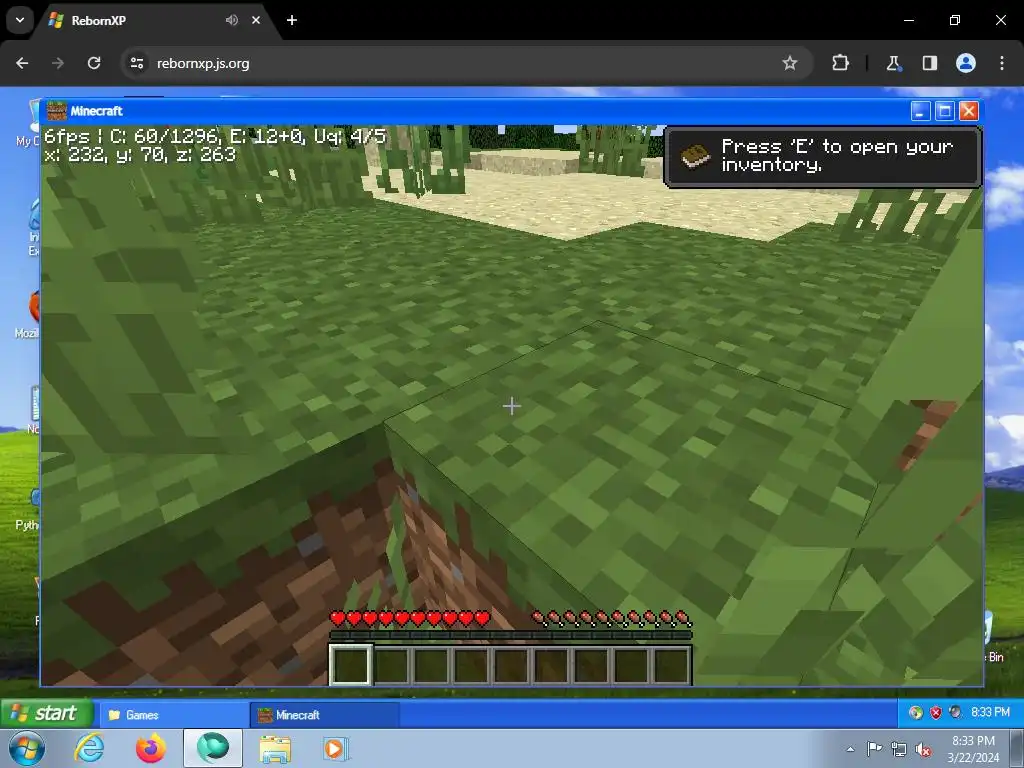Show hidden tray icons arrow

pos(850,749)
